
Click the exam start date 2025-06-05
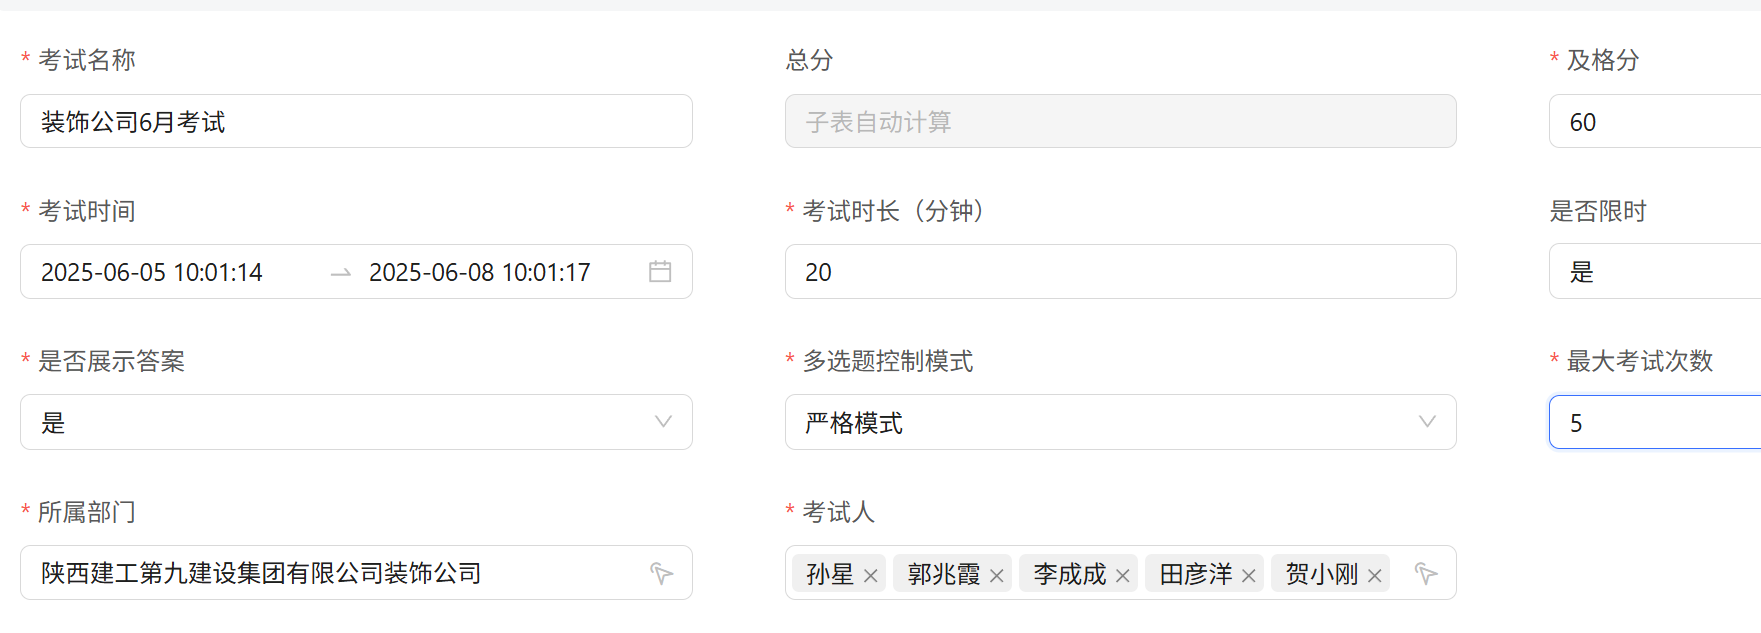pyautogui.click(x=152, y=272)
